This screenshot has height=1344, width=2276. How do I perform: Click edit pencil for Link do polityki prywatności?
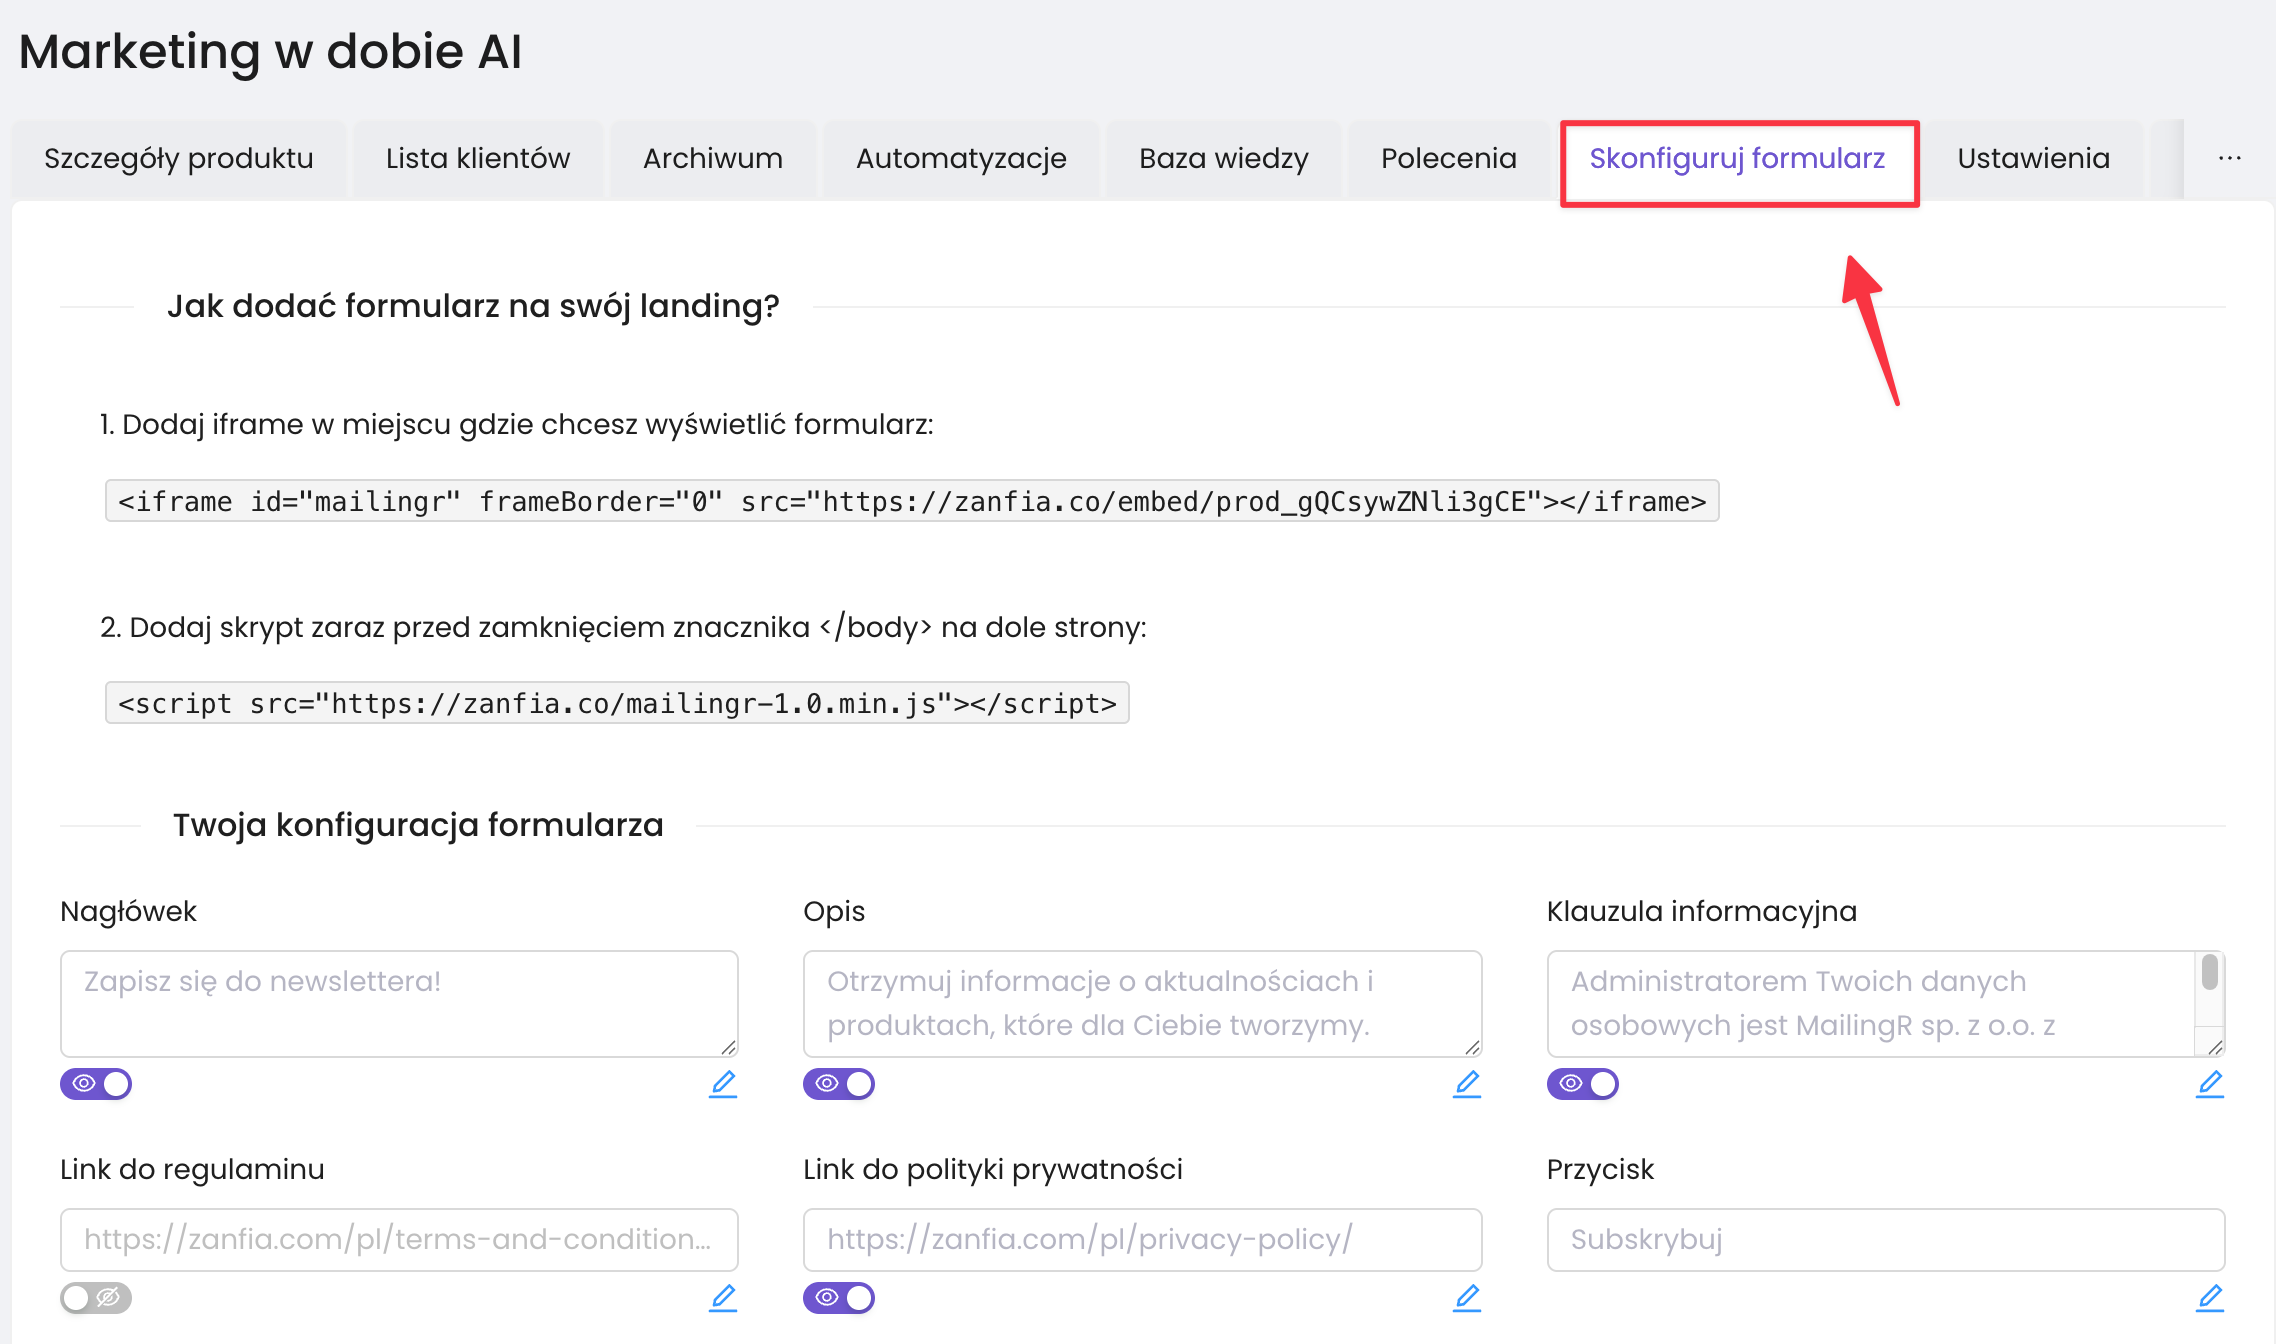pyautogui.click(x=1466, y=1298)
